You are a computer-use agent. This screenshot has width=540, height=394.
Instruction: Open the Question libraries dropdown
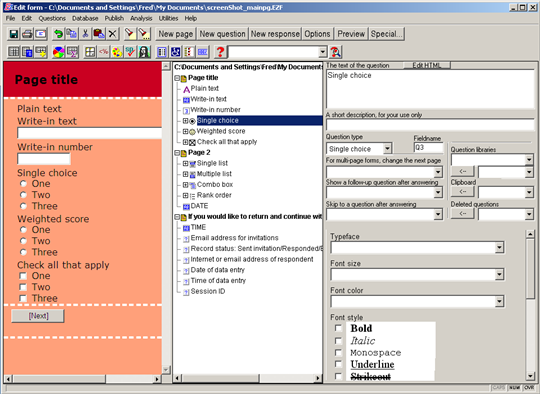[529, 159]
